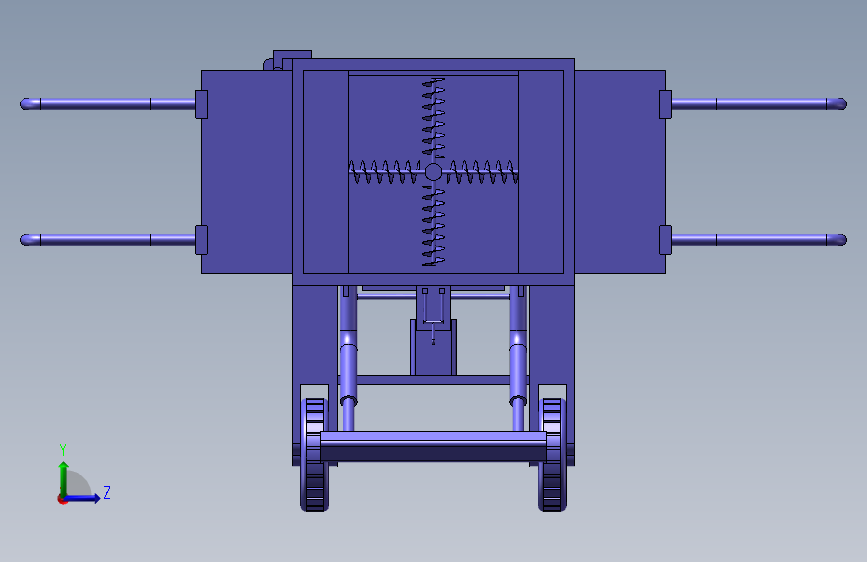Image resolution: width=867 pixels, height=562 pixels.
Task: Select the right side panel of the model
Action: click(x=620, y=172)
